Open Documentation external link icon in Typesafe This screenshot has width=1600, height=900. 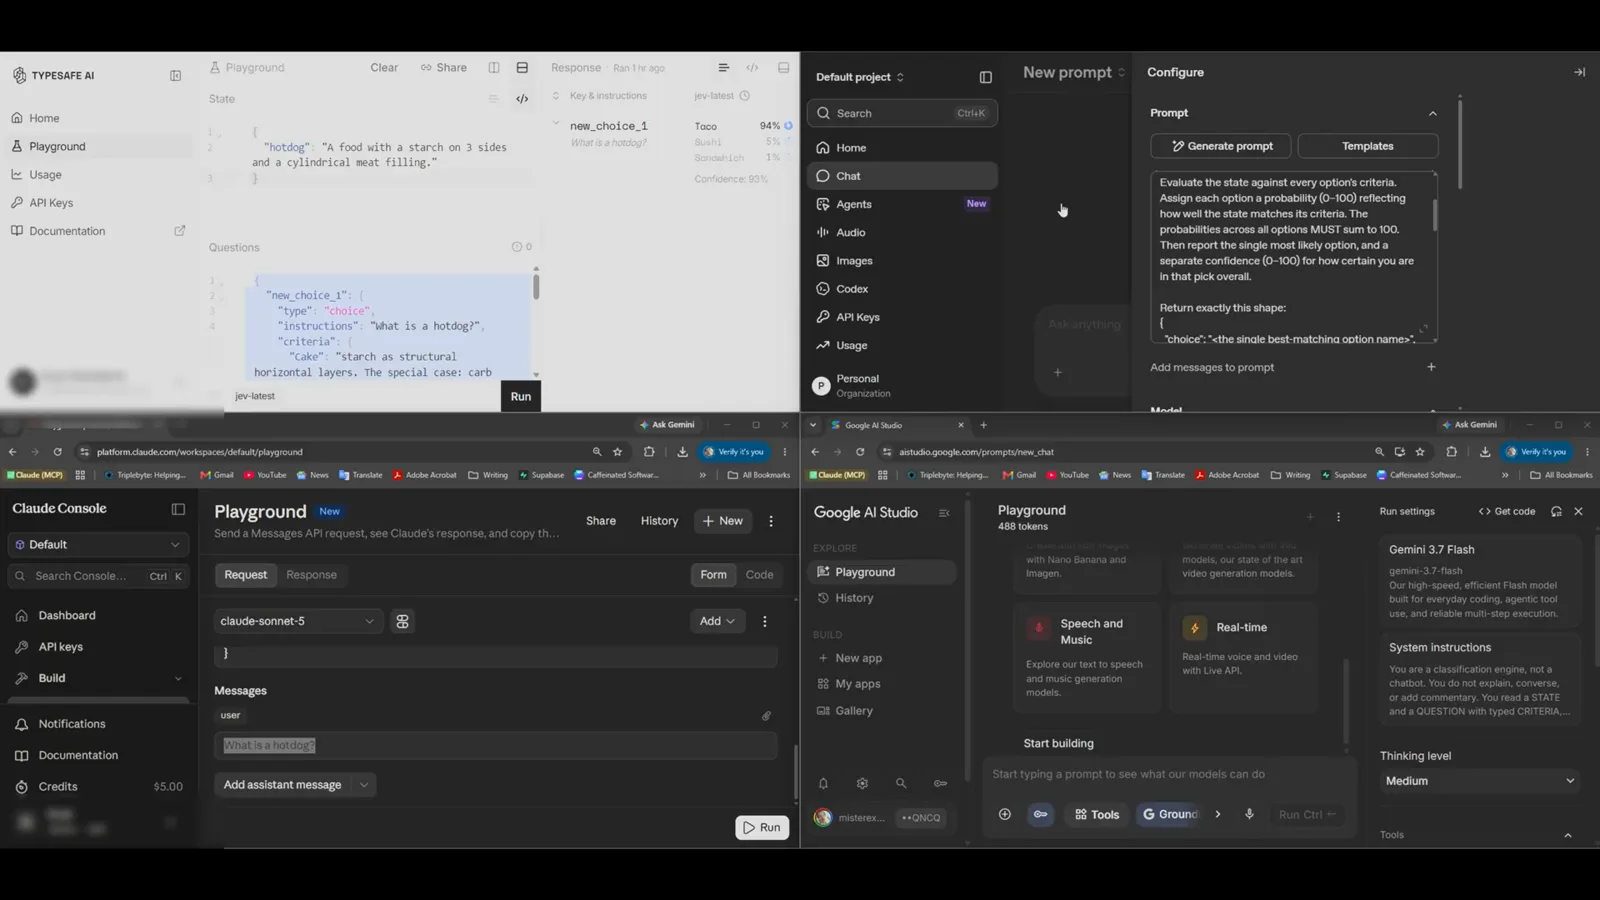pyautogui.click(x=180, y=230)
